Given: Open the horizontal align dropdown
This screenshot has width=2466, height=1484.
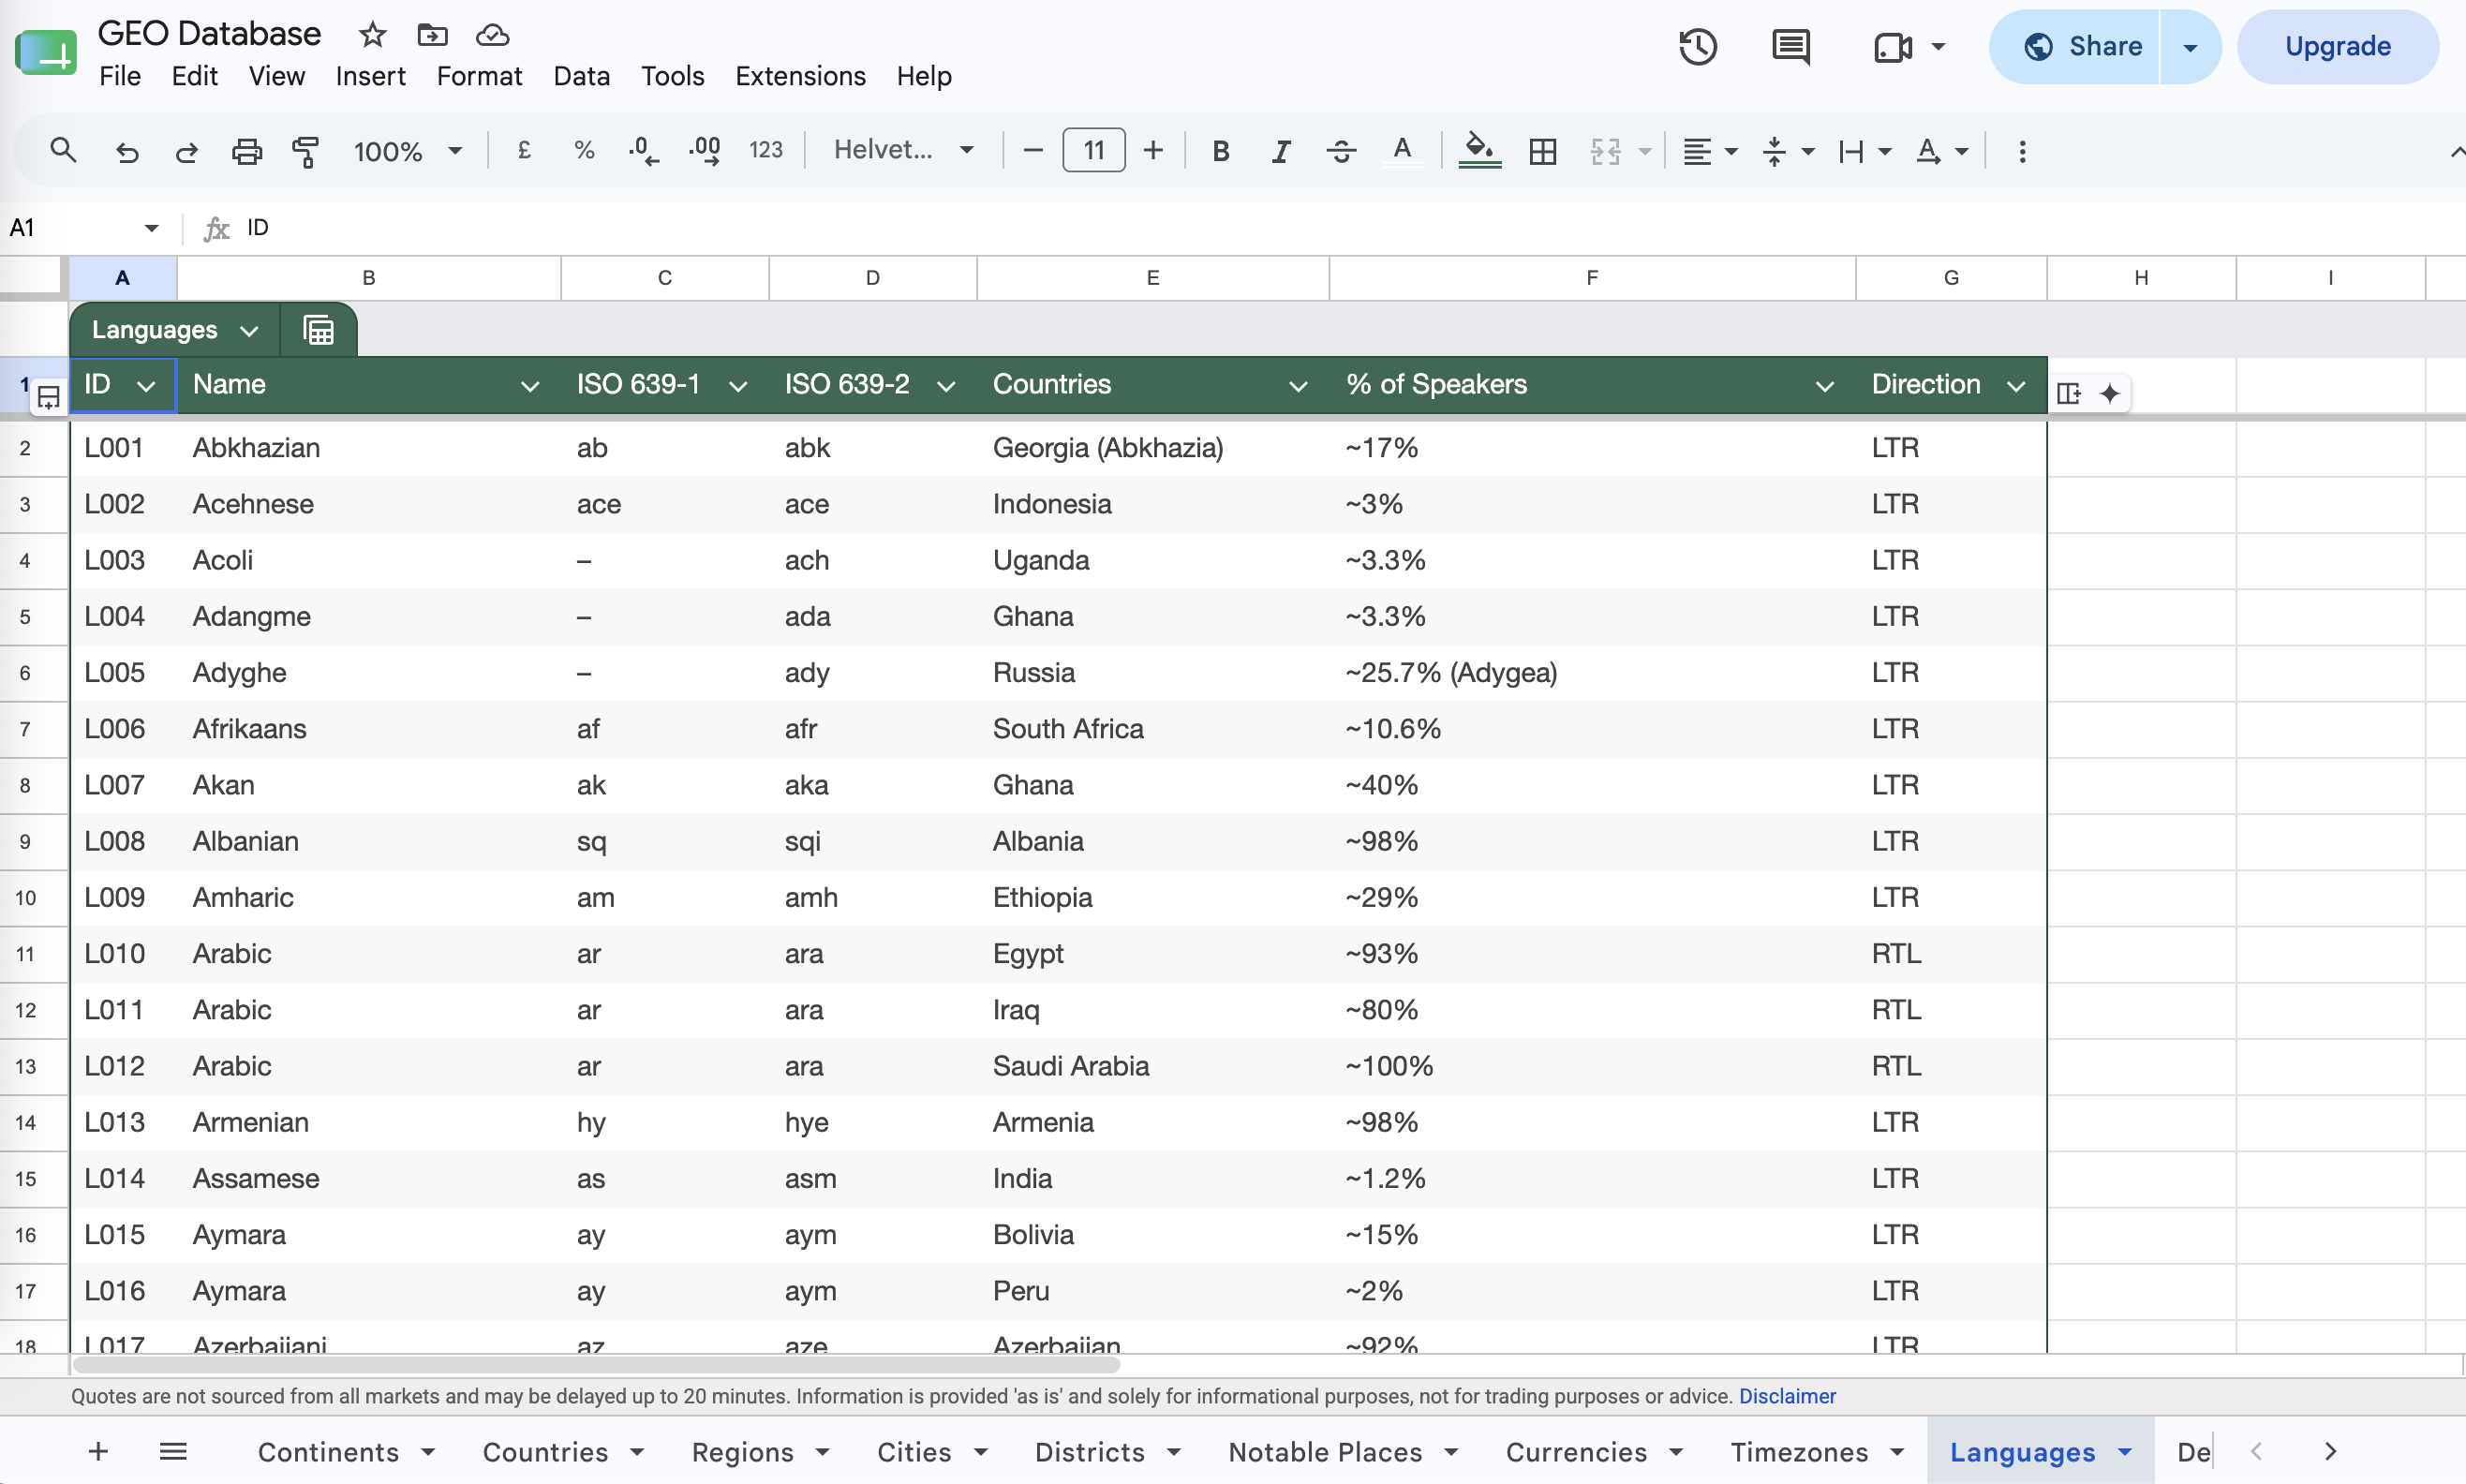Looking at the screenshot, I should [1710, 152].
